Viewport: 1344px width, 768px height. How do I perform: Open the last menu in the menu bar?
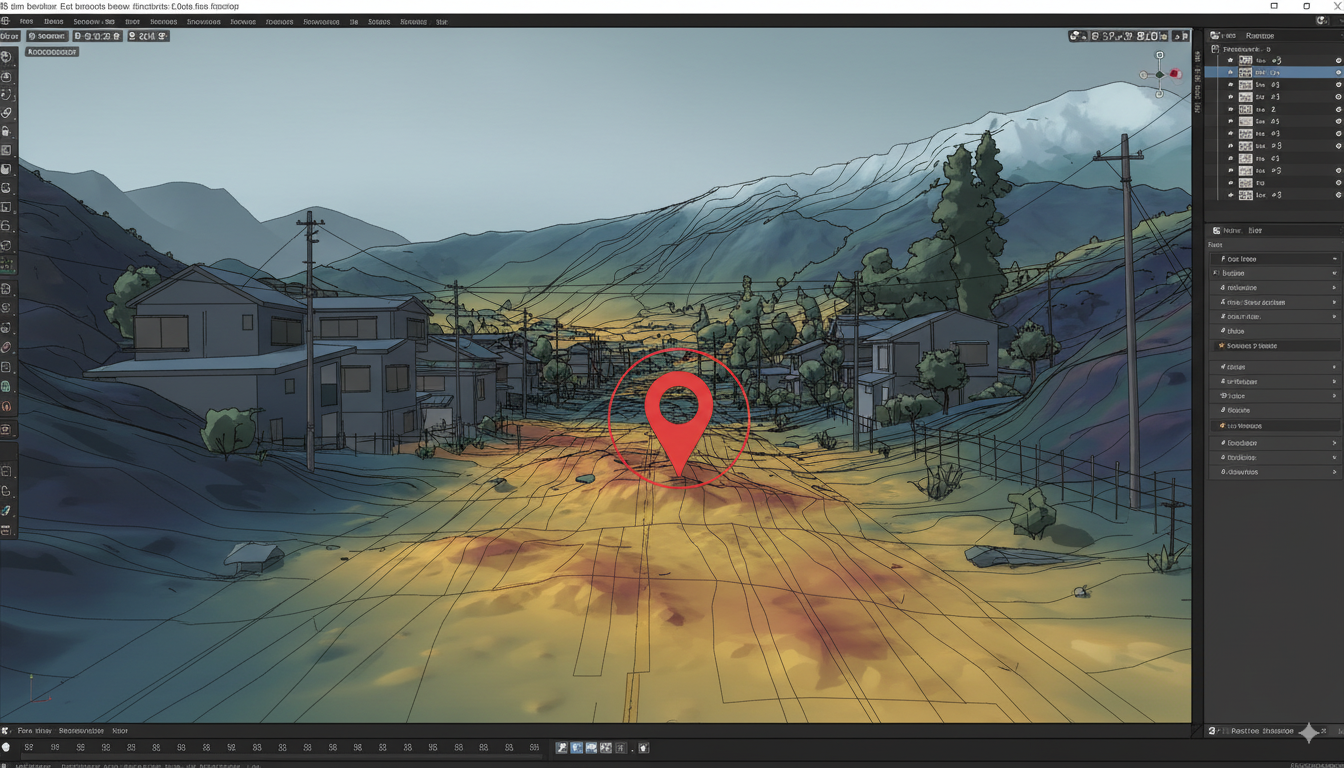click(442, 21)
